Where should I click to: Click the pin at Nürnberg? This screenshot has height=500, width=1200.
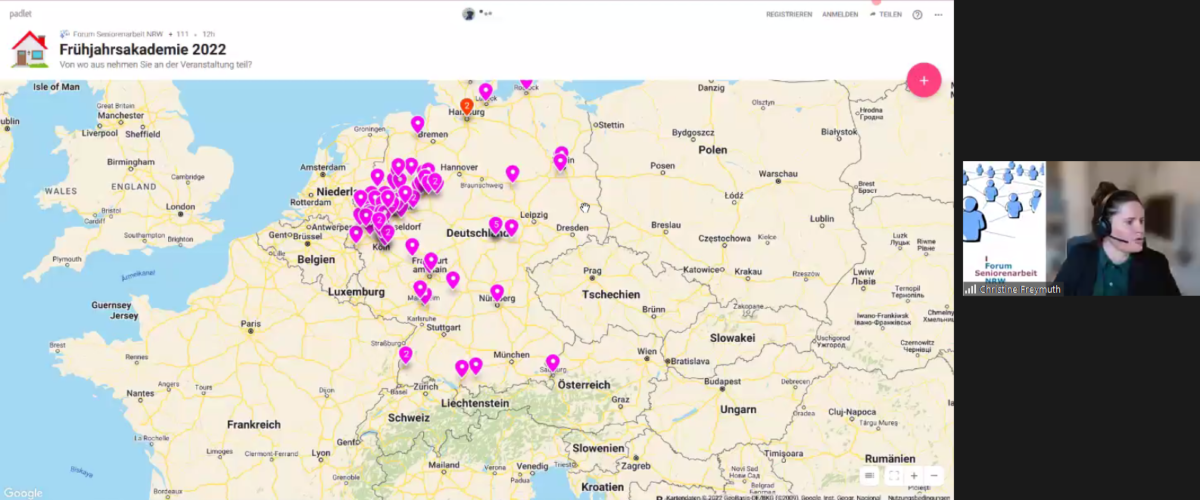tap(497, 292)
